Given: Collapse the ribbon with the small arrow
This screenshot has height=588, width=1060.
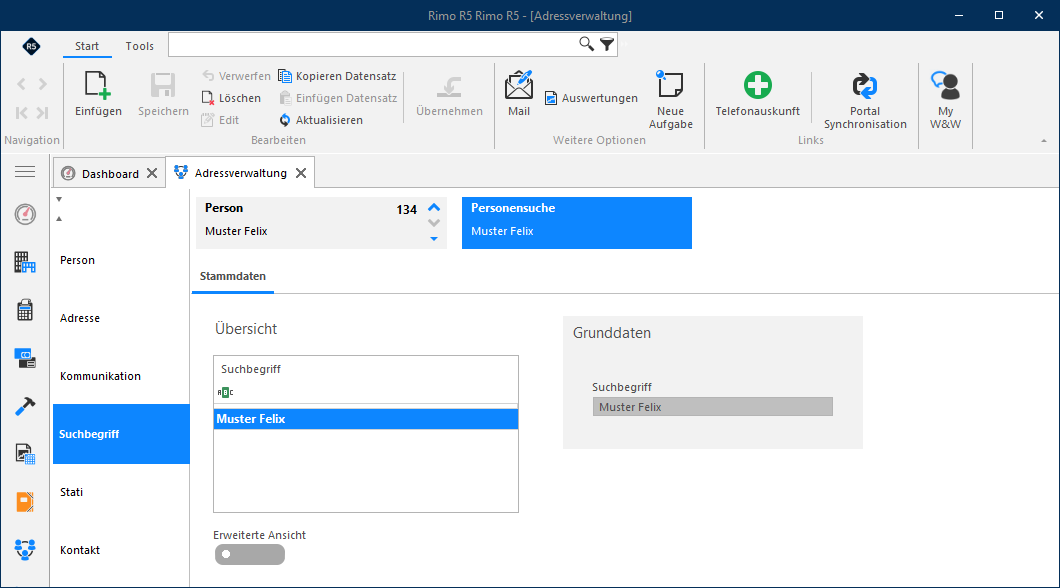Looking at the screenshot, I should [1044, 141].
